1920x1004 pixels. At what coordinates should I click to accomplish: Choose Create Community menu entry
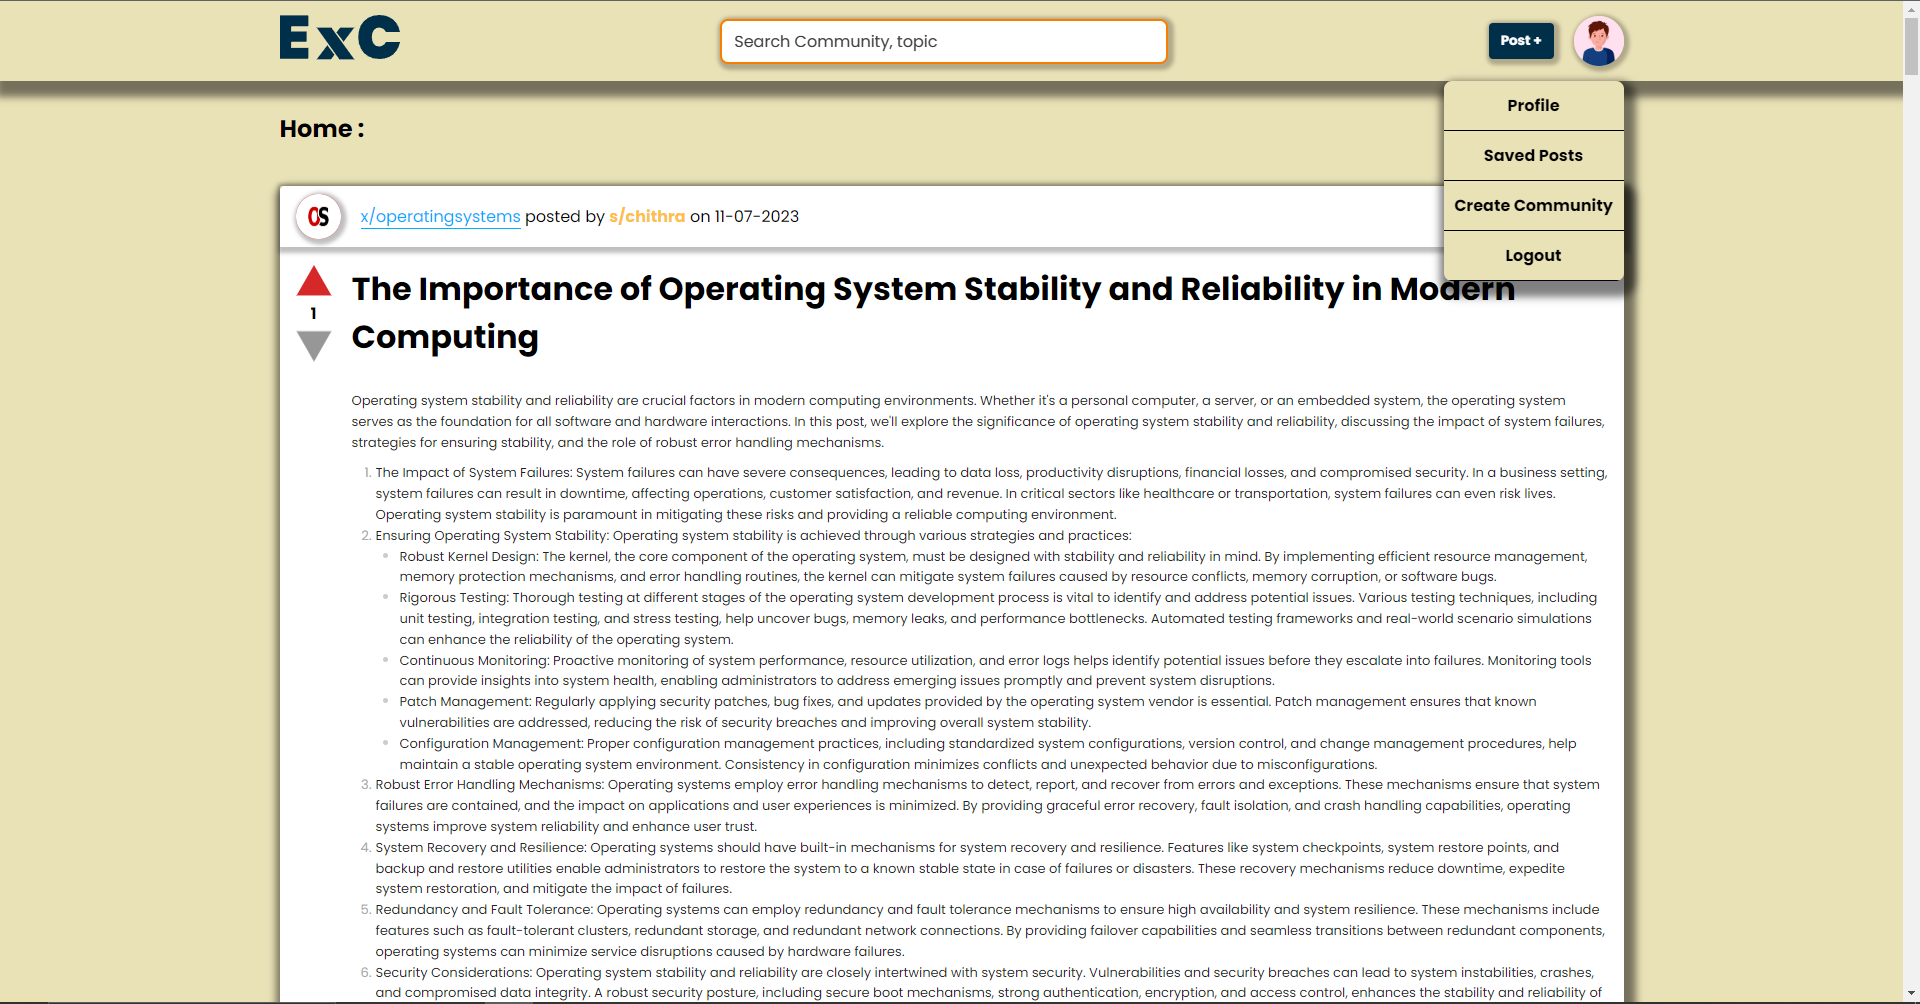click(1533, 205)
